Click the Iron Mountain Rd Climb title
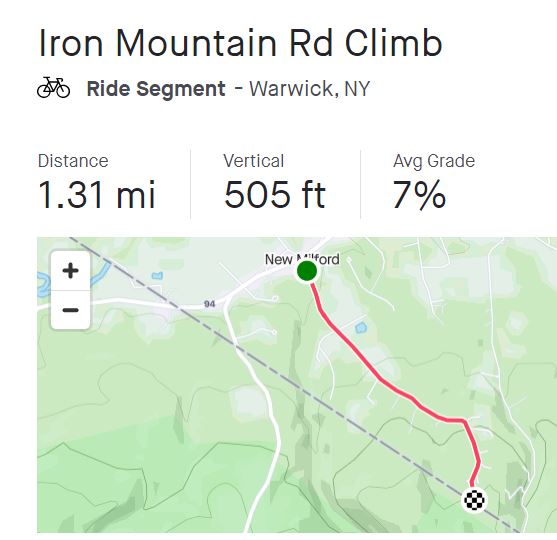 tap(240, 43)
